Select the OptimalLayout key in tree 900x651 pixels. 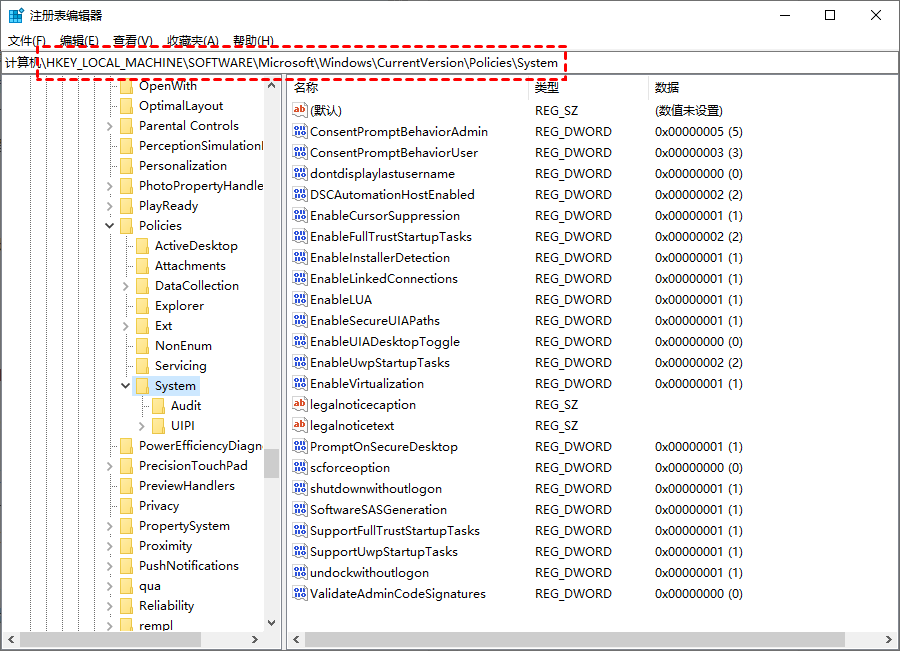coord(181,106)
